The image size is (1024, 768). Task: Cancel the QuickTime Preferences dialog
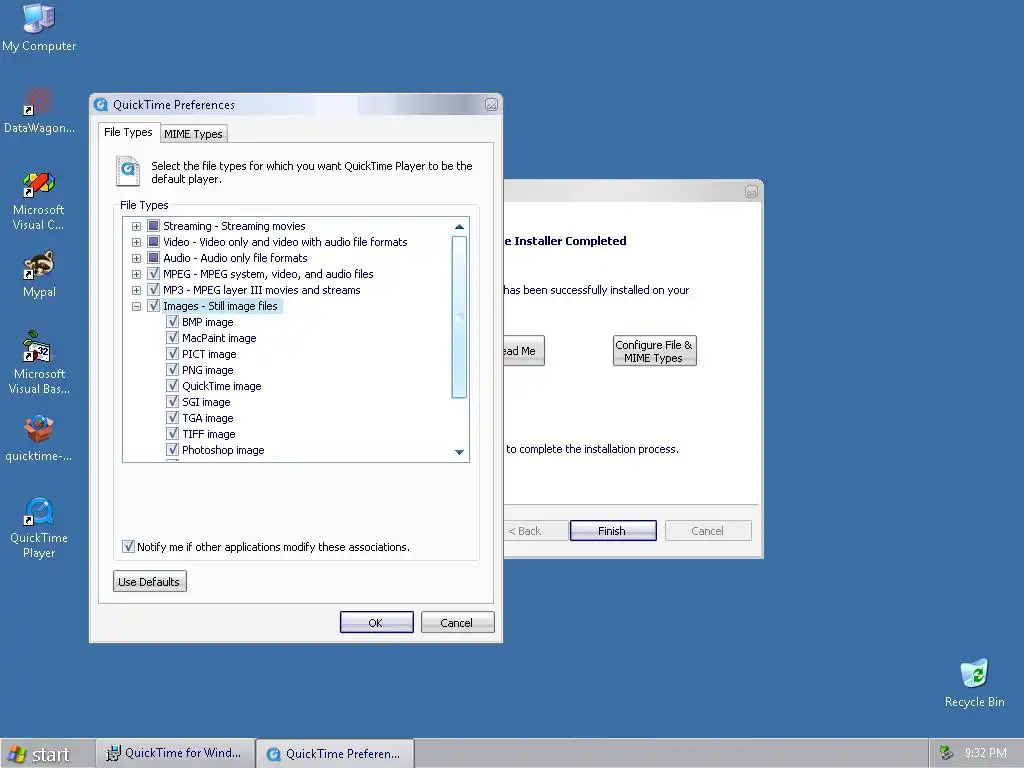tap(457, 622)
